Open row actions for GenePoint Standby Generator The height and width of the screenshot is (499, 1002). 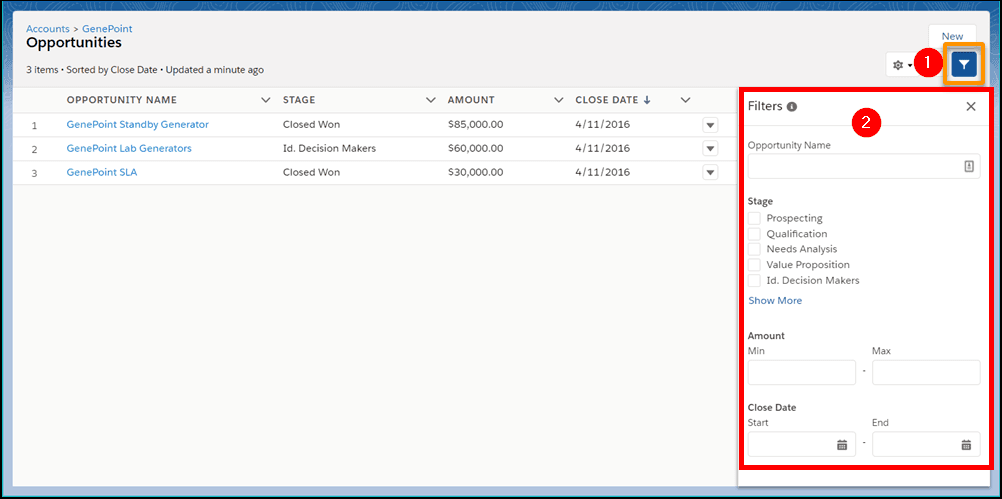click(710, 125)
